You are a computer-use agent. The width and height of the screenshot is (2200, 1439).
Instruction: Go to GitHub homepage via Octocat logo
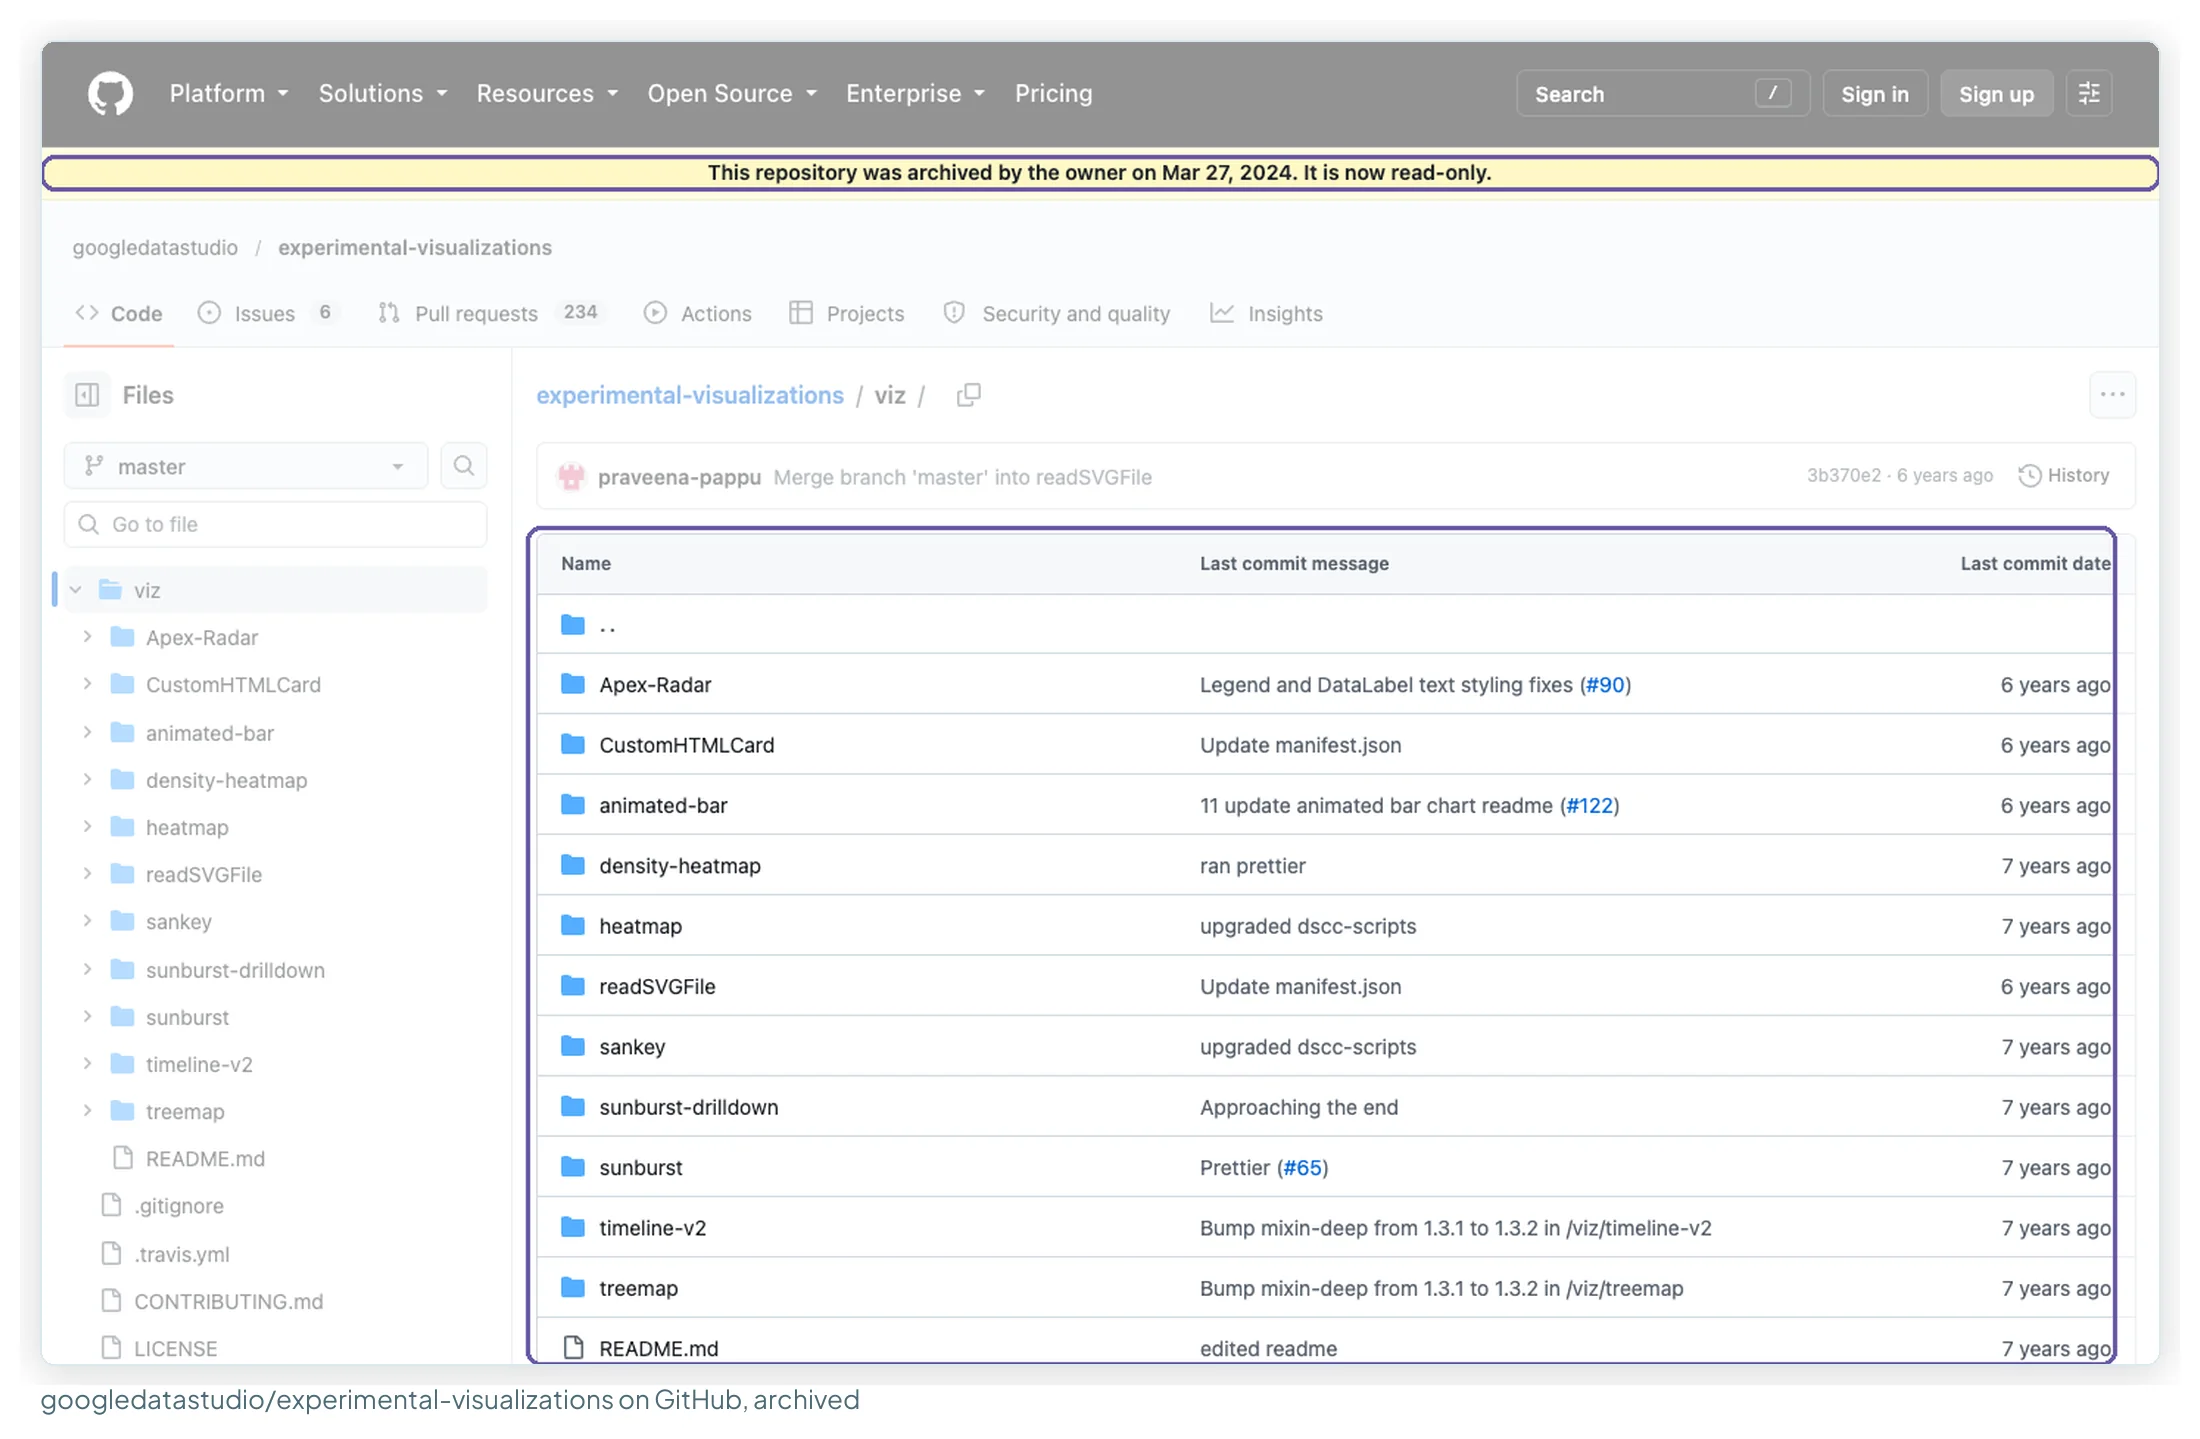pos(110,94)
